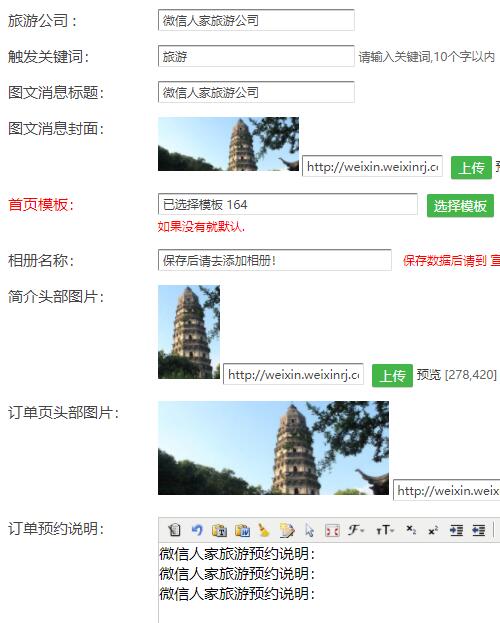Image resolution: width=500 pixels, height=623 pixels.
Task: Click the 首页模板 field showing 已选择模板 164
Action: (x=288, y=205)
